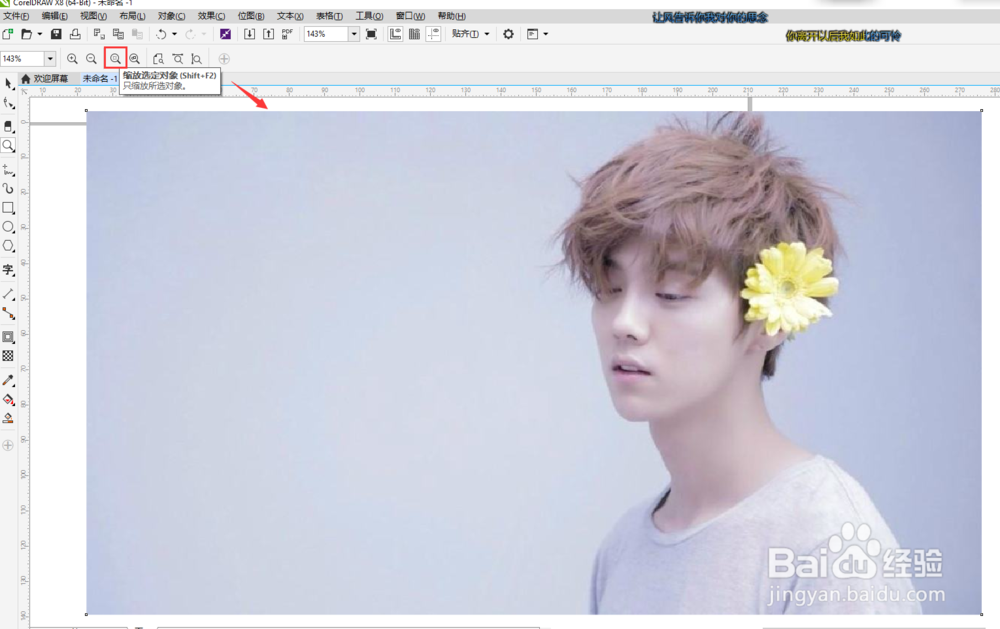Select the Rectangle tool
The height and width of the screenshot is (629, 1000).
(8, 208)
